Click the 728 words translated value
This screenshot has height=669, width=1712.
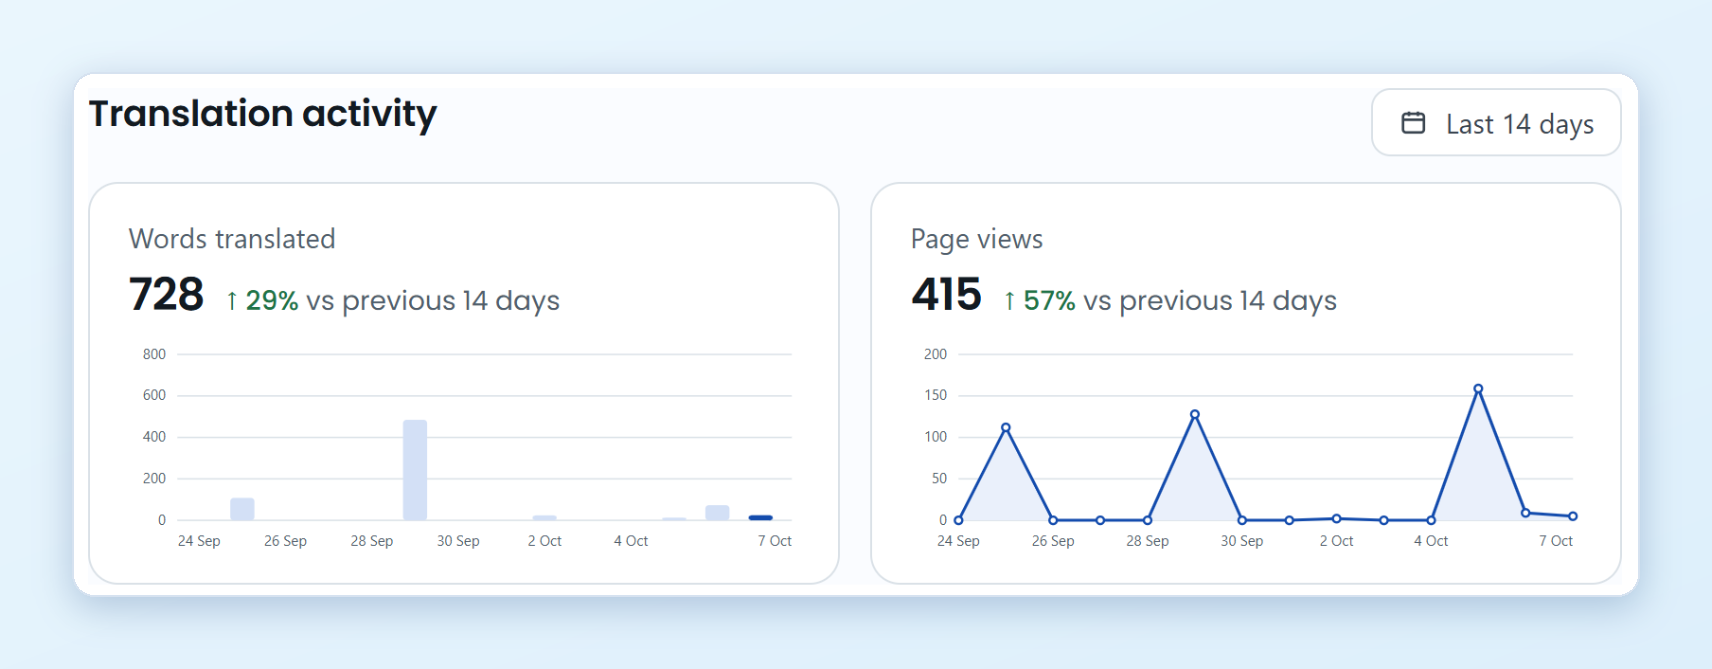coord(166,295)
